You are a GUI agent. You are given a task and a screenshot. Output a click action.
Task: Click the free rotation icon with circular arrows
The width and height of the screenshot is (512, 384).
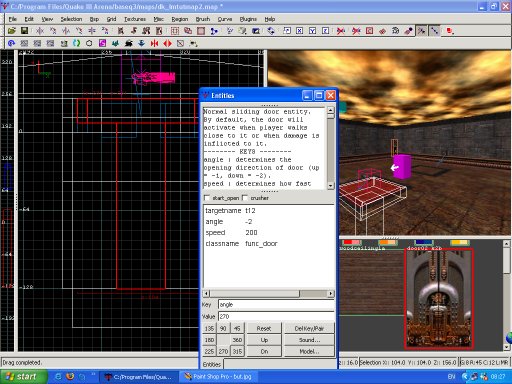(271, 31)
